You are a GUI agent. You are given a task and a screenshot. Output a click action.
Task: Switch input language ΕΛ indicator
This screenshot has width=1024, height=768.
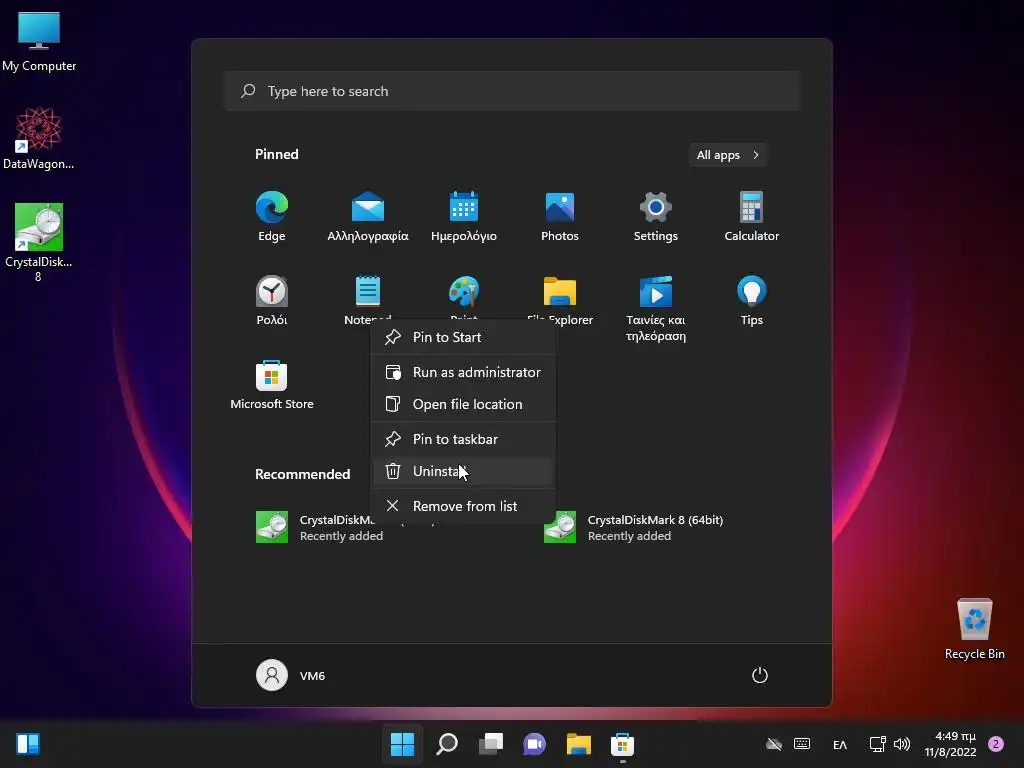840,744
